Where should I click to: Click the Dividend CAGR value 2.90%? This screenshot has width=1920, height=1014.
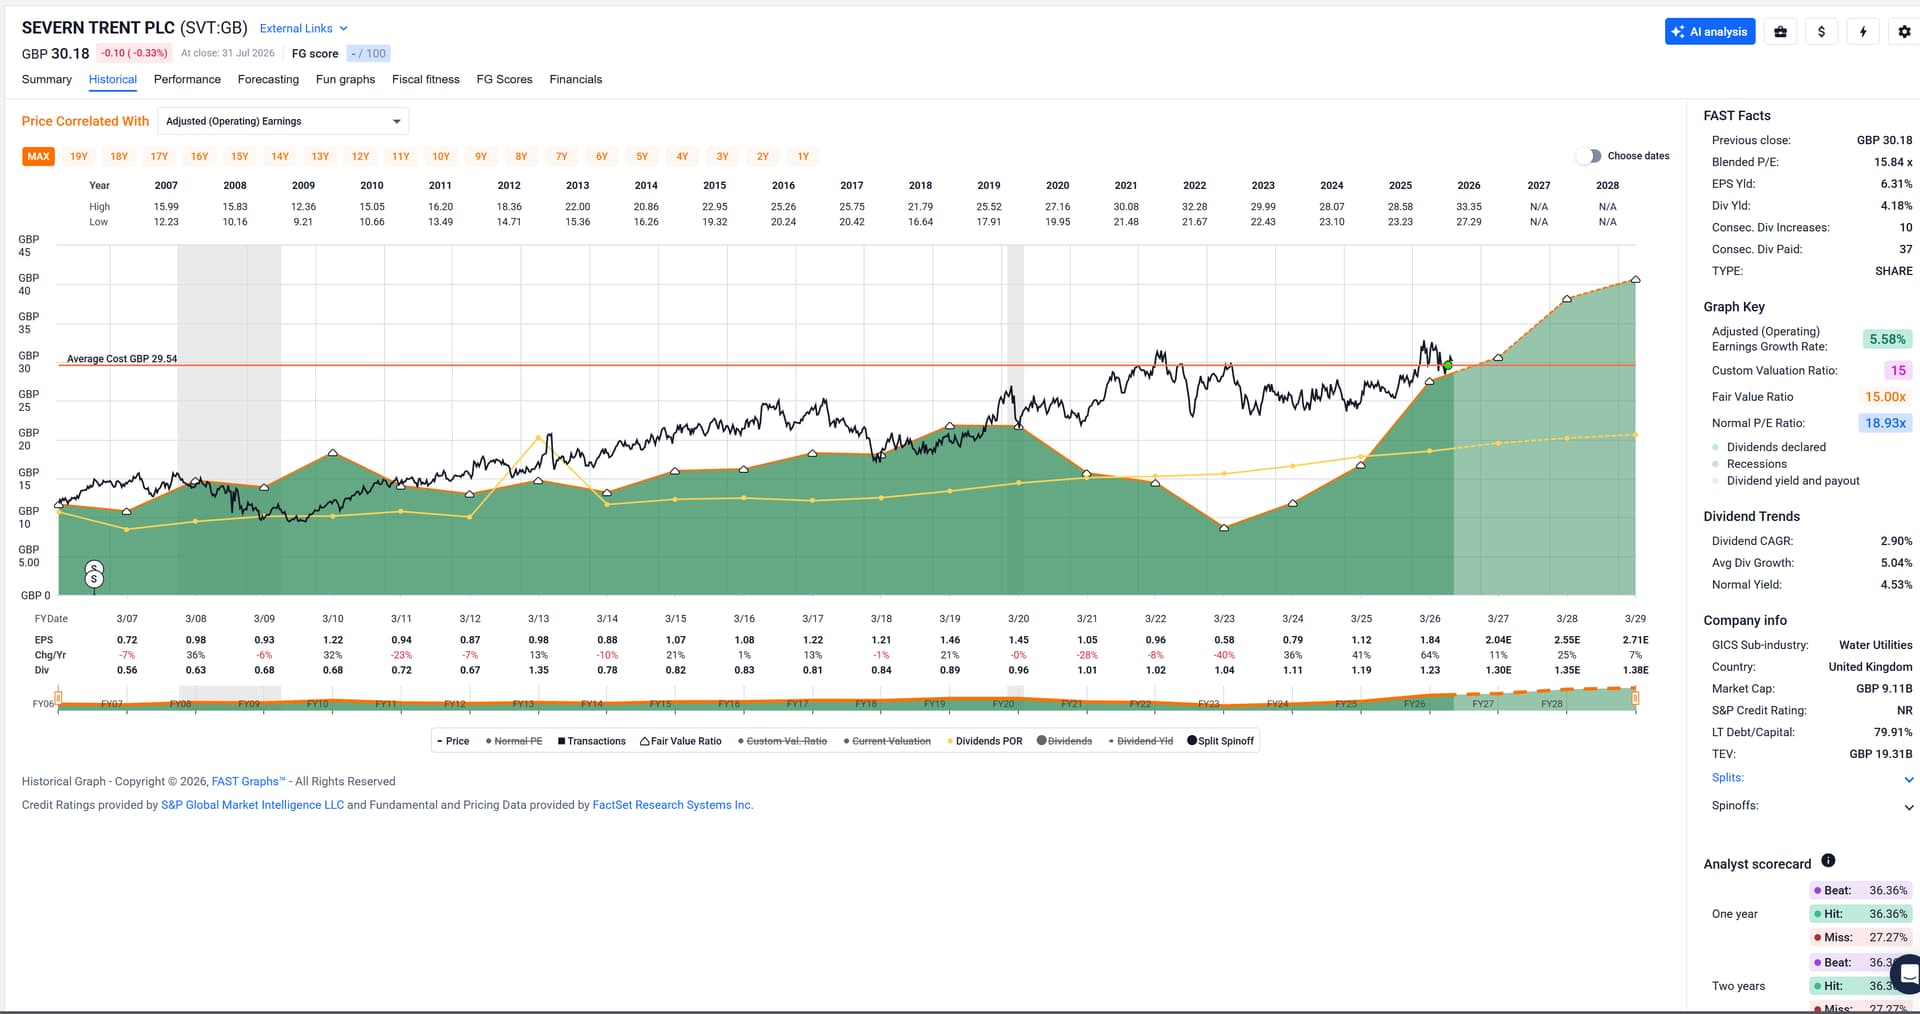click(x=1896, y=541)
